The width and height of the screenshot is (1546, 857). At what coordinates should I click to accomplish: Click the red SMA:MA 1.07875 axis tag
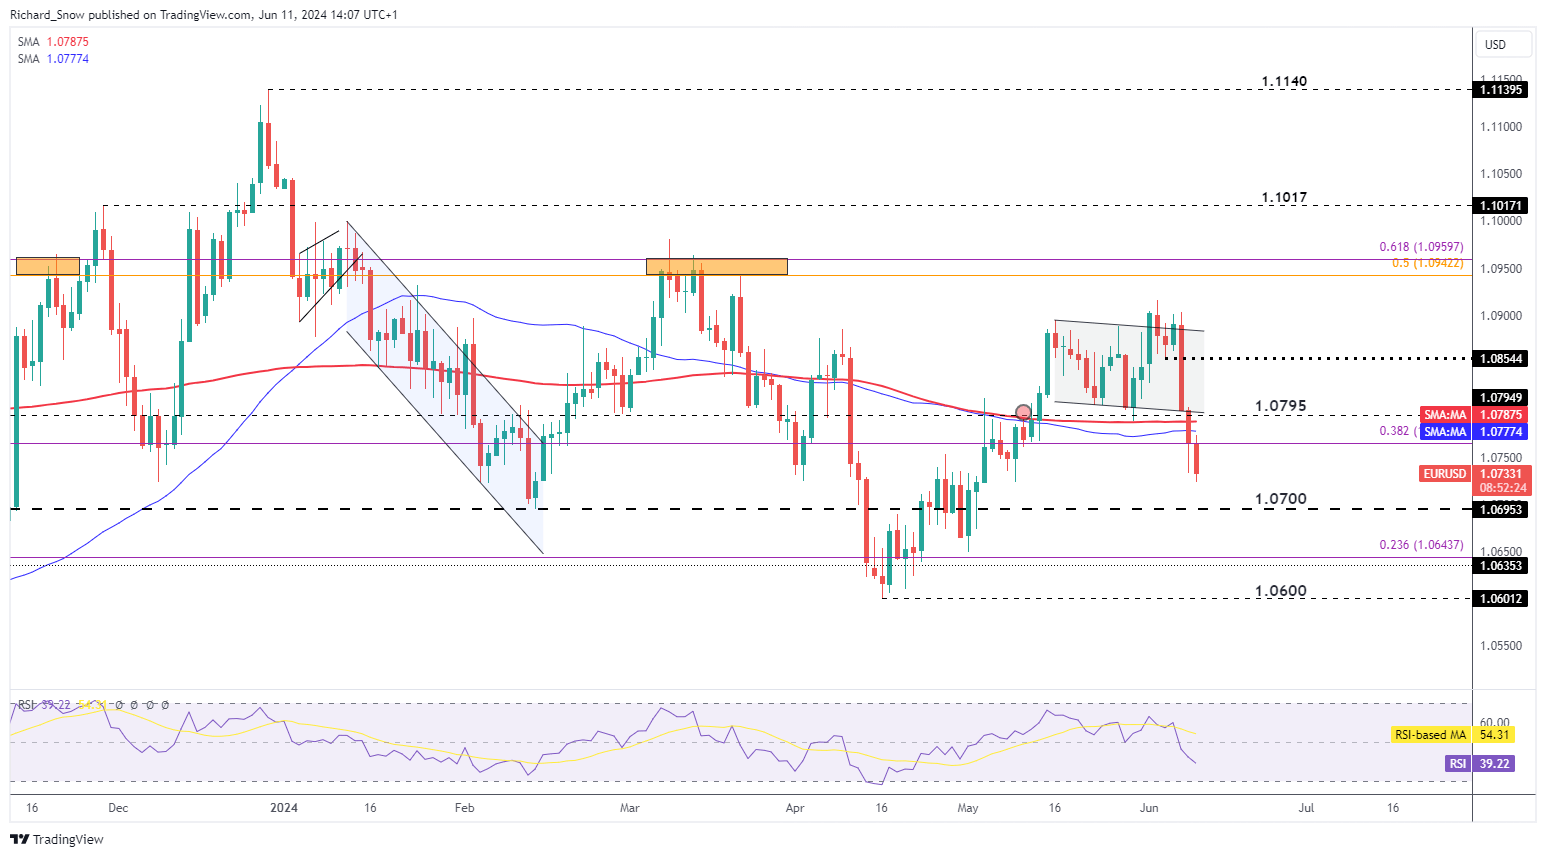point(1474,415)
